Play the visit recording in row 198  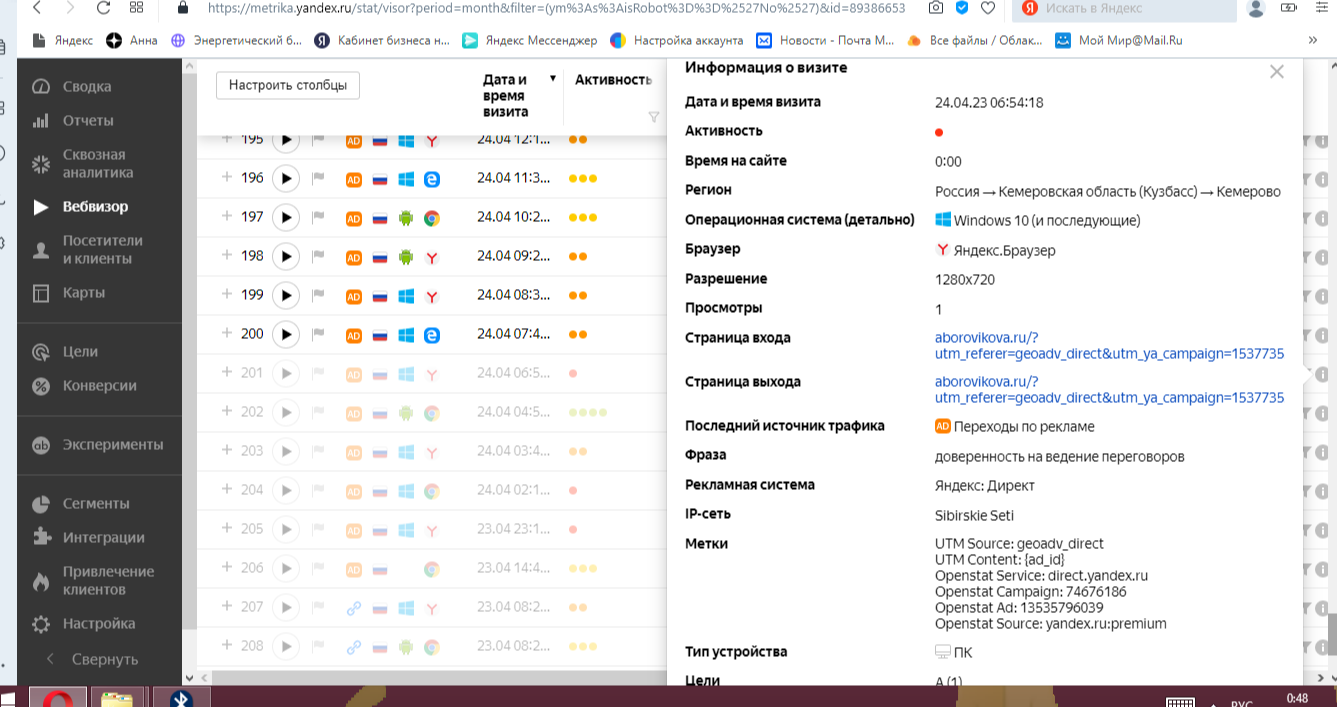coord(286,256)
